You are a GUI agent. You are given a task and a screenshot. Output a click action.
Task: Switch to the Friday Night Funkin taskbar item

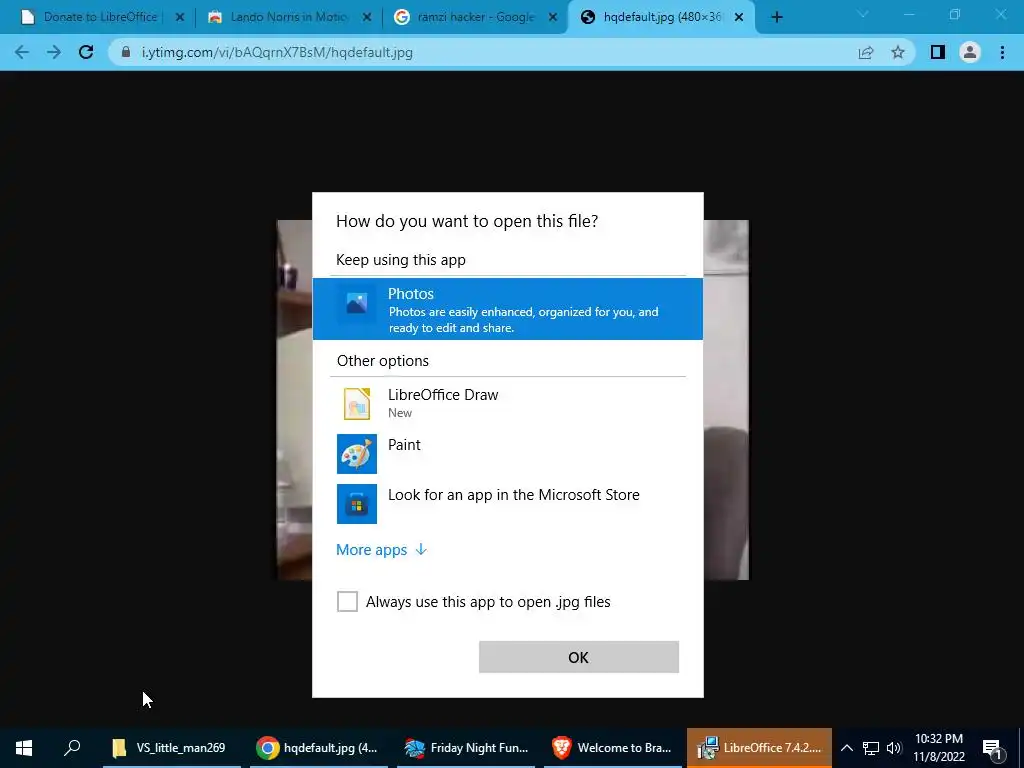(x=465, y=748)
